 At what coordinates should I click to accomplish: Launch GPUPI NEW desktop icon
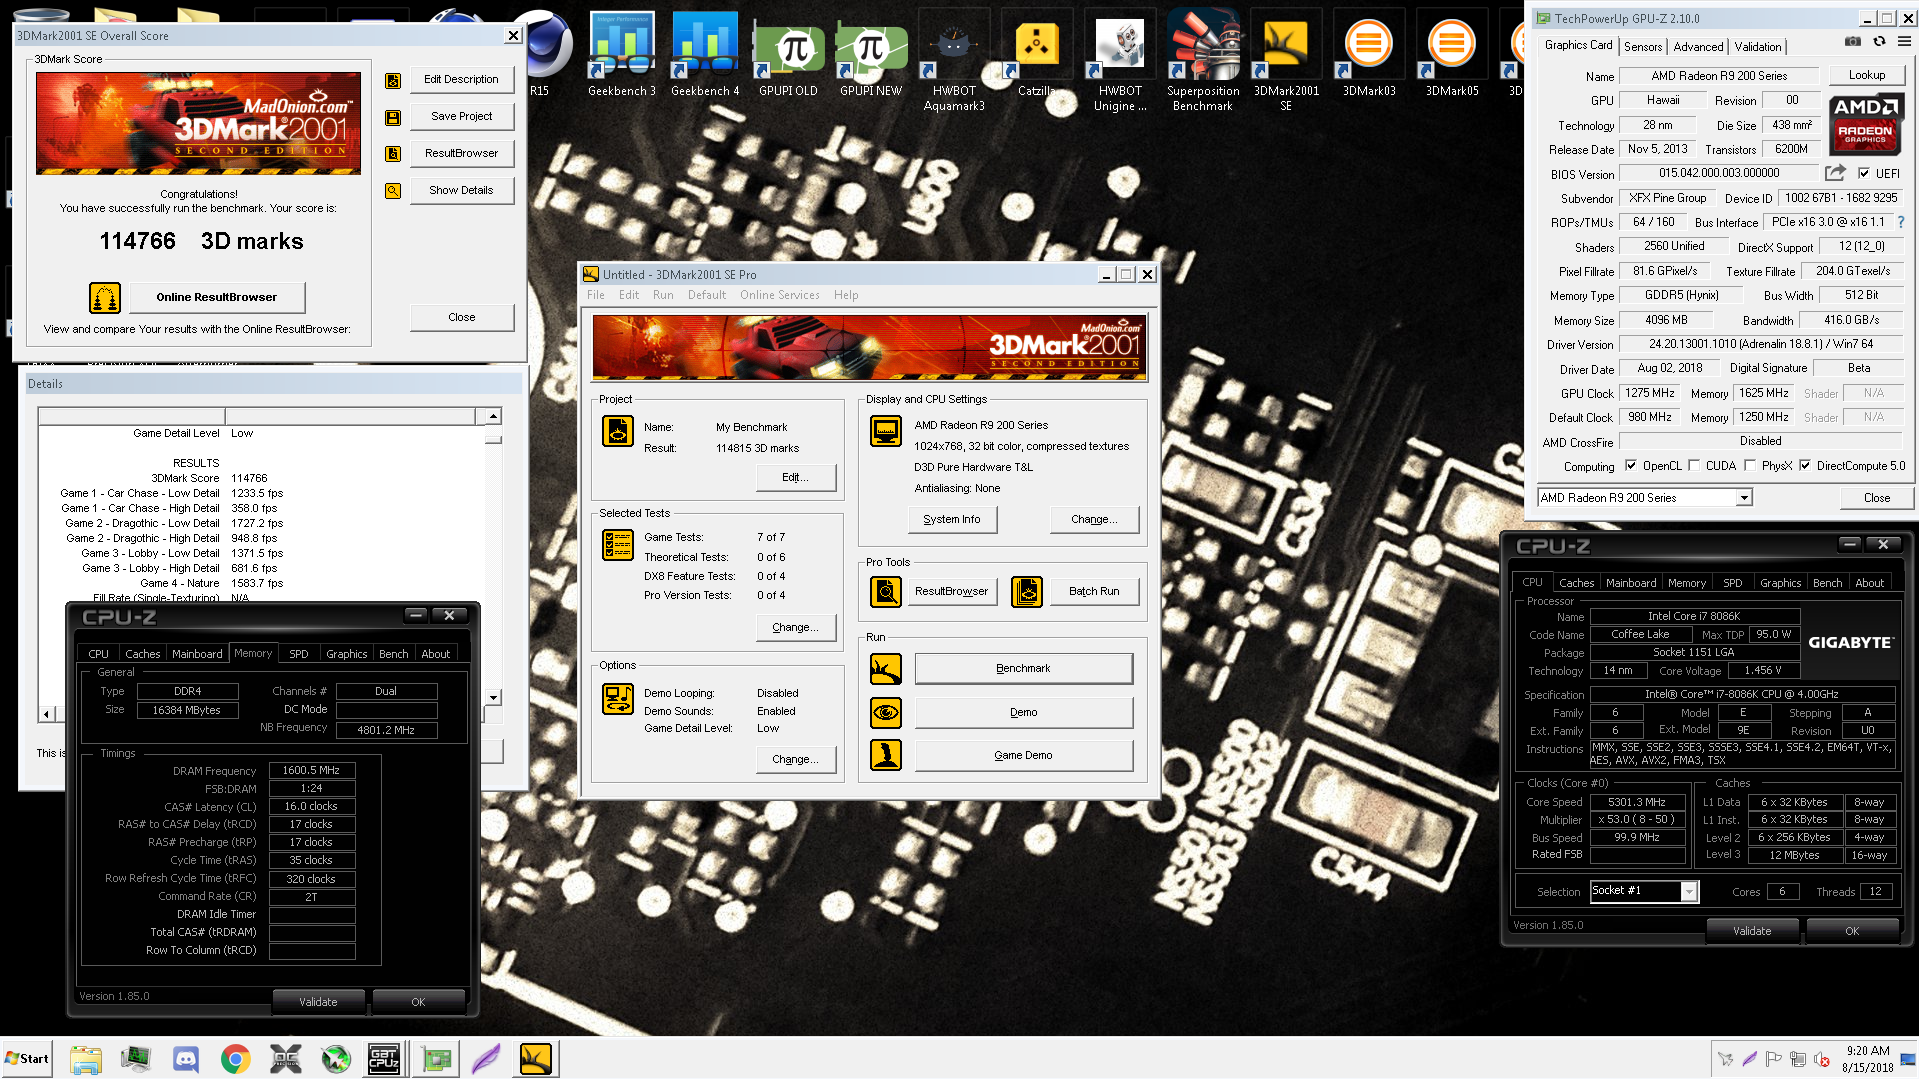click(x=871, y=55)
